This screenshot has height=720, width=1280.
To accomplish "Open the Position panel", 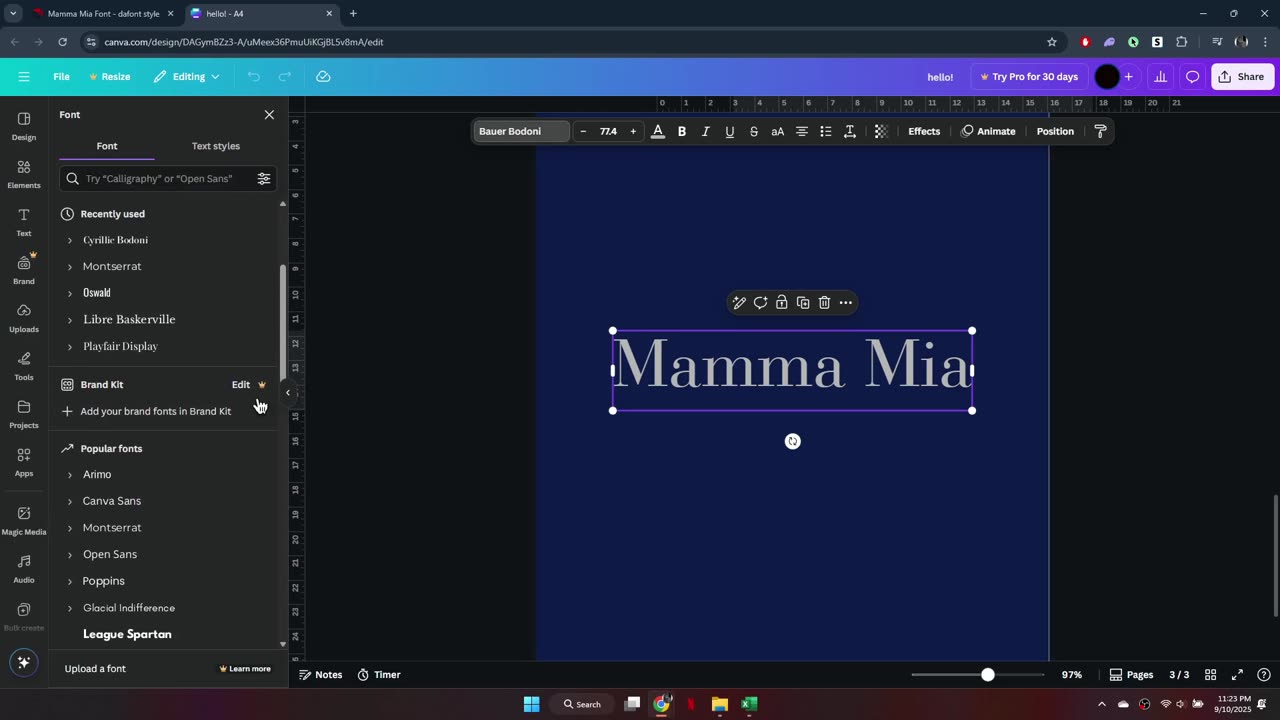I will (1055, 131).
